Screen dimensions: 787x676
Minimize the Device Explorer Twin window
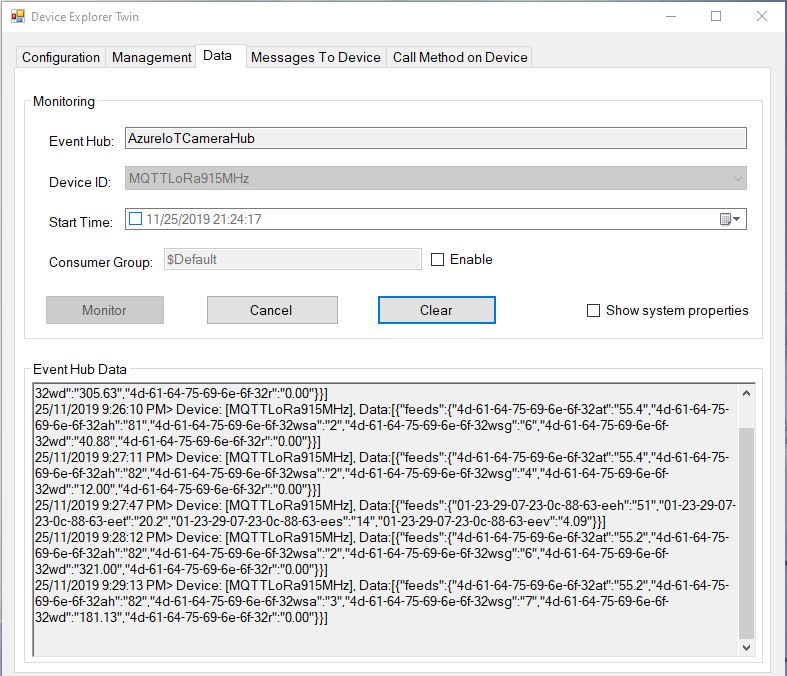[668, 17]
